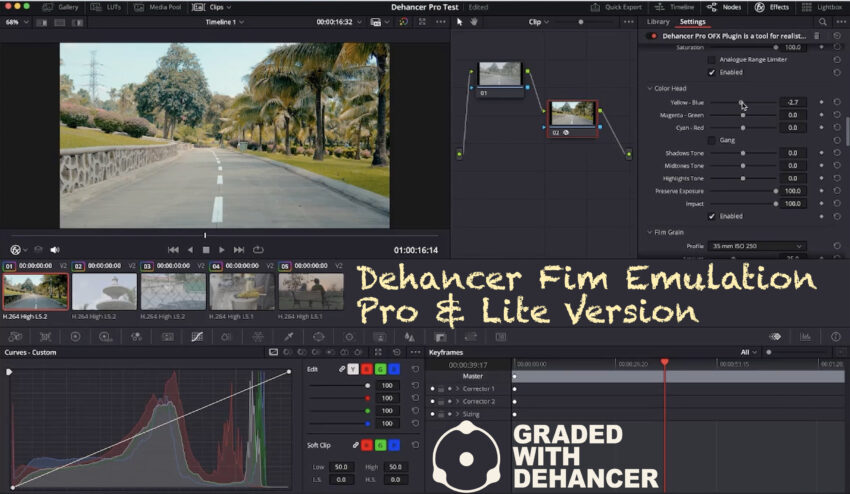850x494 pixels.
Task: Select the hand pan tool
Action: pyautogui.click(x=474, y=22)
